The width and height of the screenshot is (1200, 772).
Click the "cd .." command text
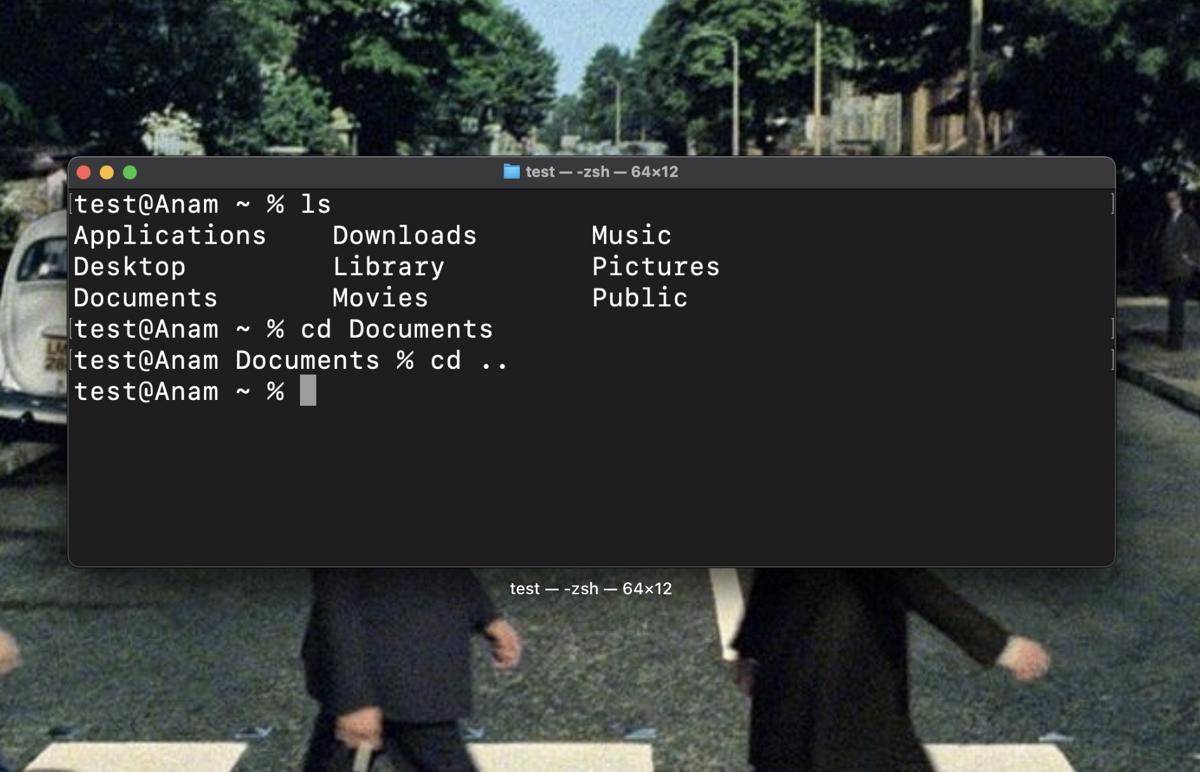469,360
